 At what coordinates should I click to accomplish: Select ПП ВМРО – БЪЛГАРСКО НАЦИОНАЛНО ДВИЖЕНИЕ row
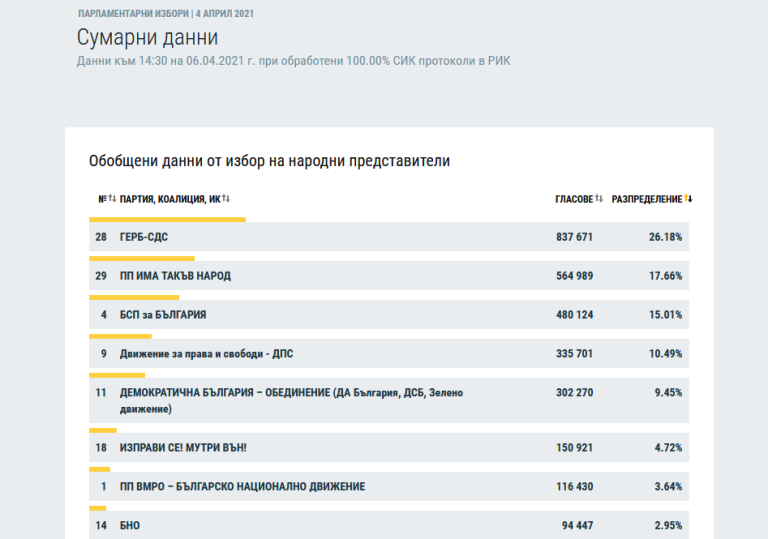pos(389,486)
